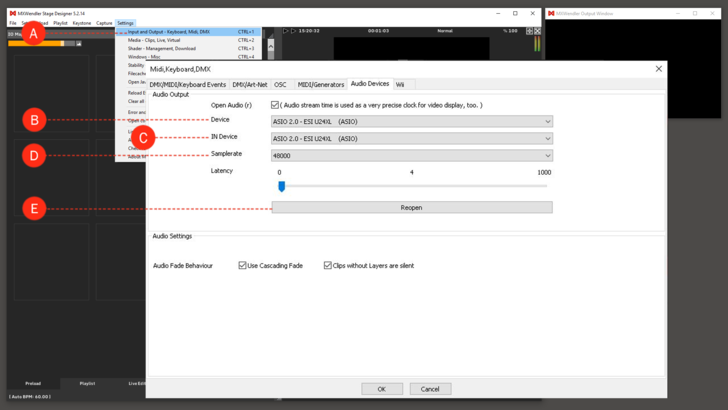The image size is (728, 410).
Task: Open the IN Device dropdown
Action: click(x=412, y=138)
